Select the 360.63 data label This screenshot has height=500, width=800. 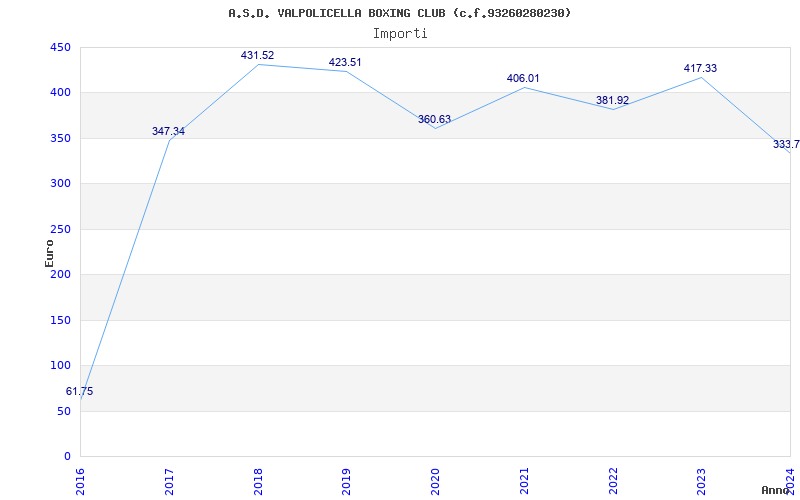click(x=434, y=119)
